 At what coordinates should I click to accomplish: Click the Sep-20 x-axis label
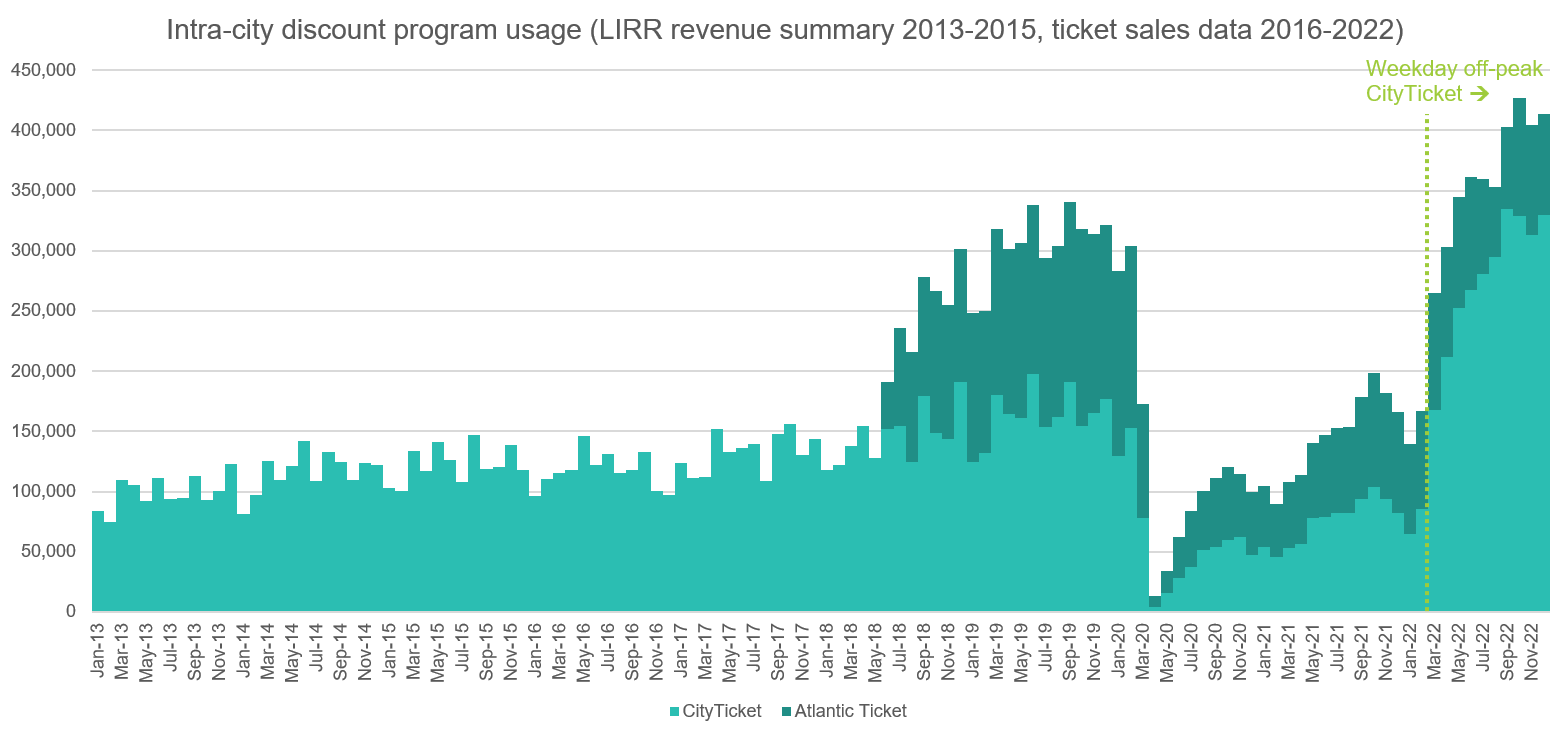coord(1216,651)
